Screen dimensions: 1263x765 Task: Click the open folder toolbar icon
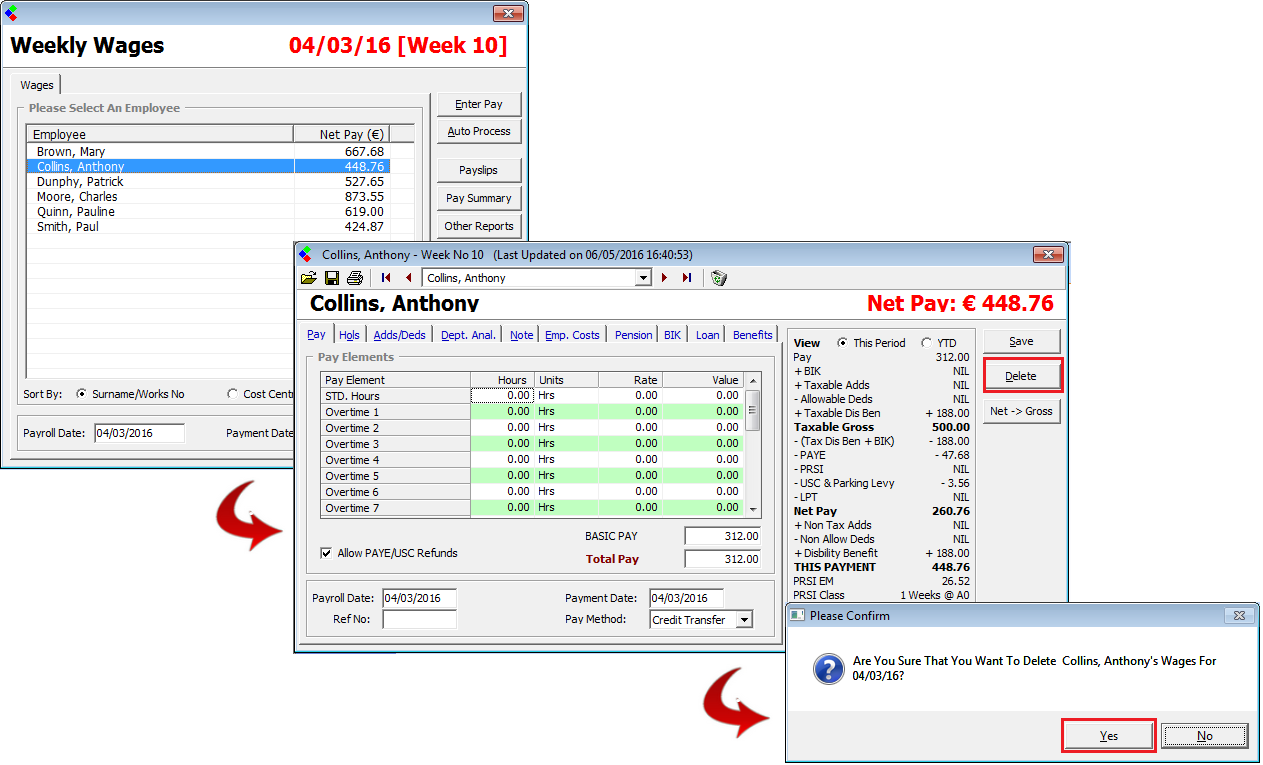click(308, 278)
